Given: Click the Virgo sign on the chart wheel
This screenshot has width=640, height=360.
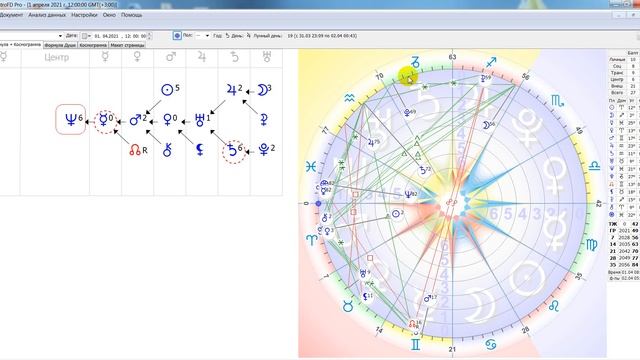Looking at the screenshot, I should [591, 244].
